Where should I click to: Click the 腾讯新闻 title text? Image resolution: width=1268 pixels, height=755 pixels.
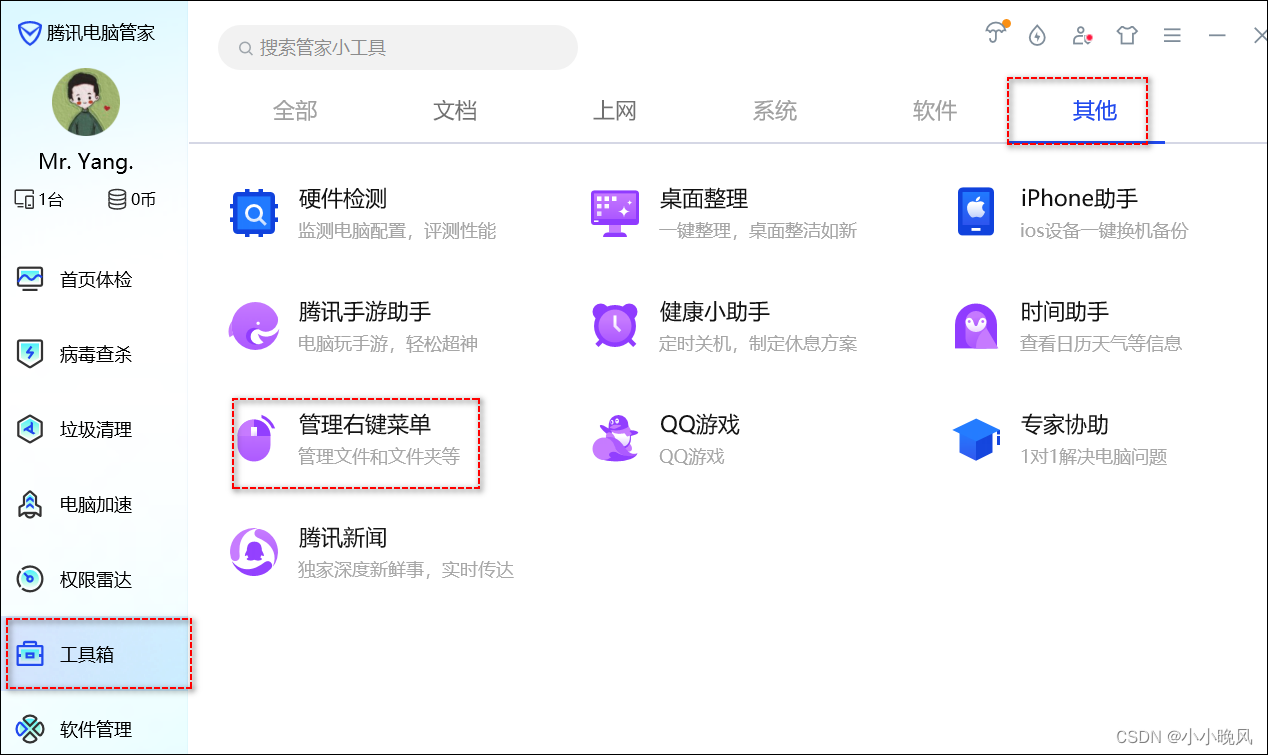click(x=343, y=537)
